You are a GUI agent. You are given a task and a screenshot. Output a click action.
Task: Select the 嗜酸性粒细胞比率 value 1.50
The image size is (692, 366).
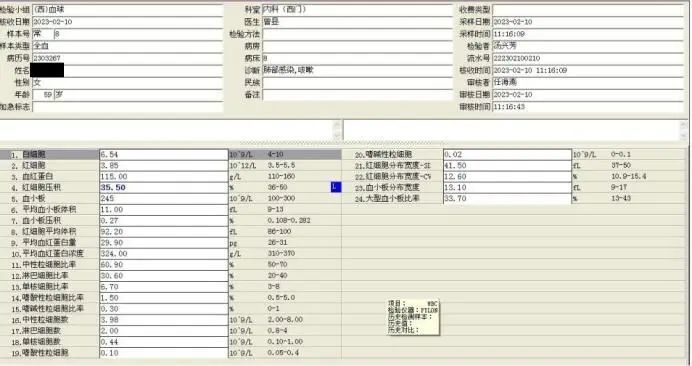pos(164,298)
